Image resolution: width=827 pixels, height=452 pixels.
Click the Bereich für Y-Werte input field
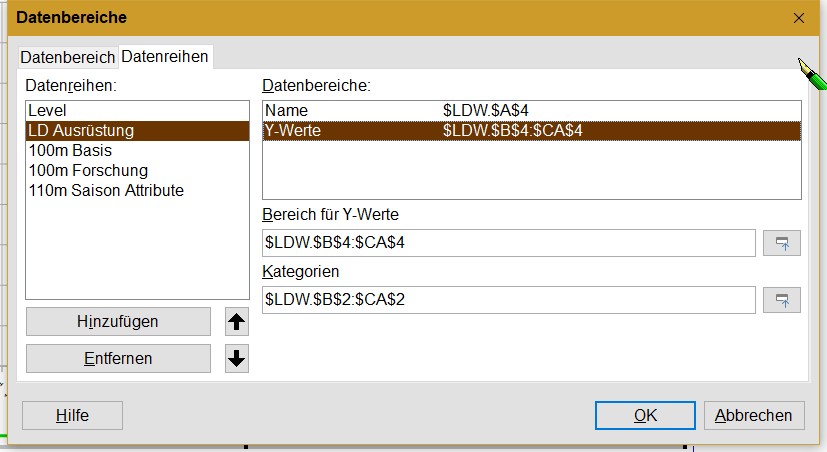508,243
